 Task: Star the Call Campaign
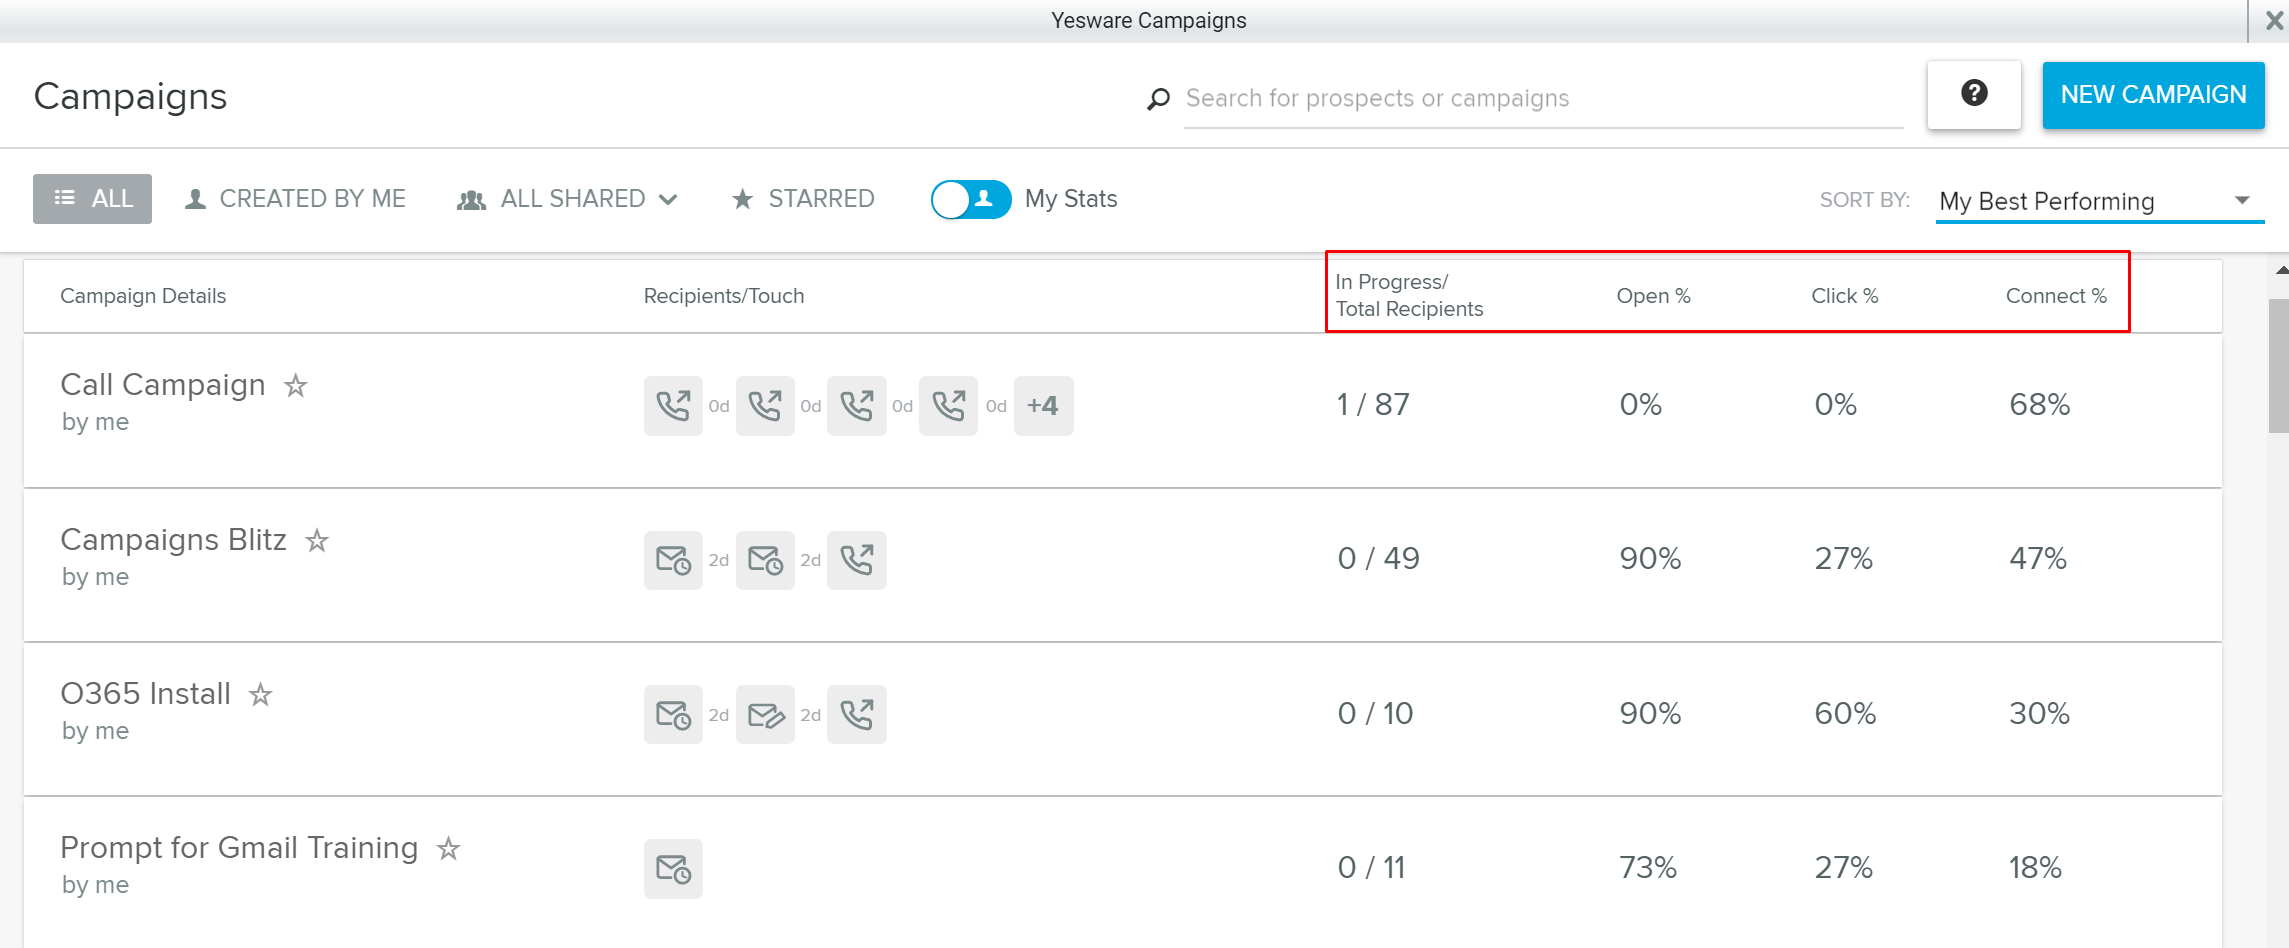point(295,385)
